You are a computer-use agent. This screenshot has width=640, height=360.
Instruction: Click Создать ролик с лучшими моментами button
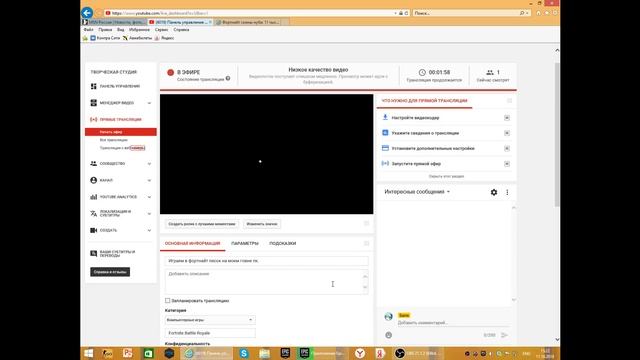[202, 224]
